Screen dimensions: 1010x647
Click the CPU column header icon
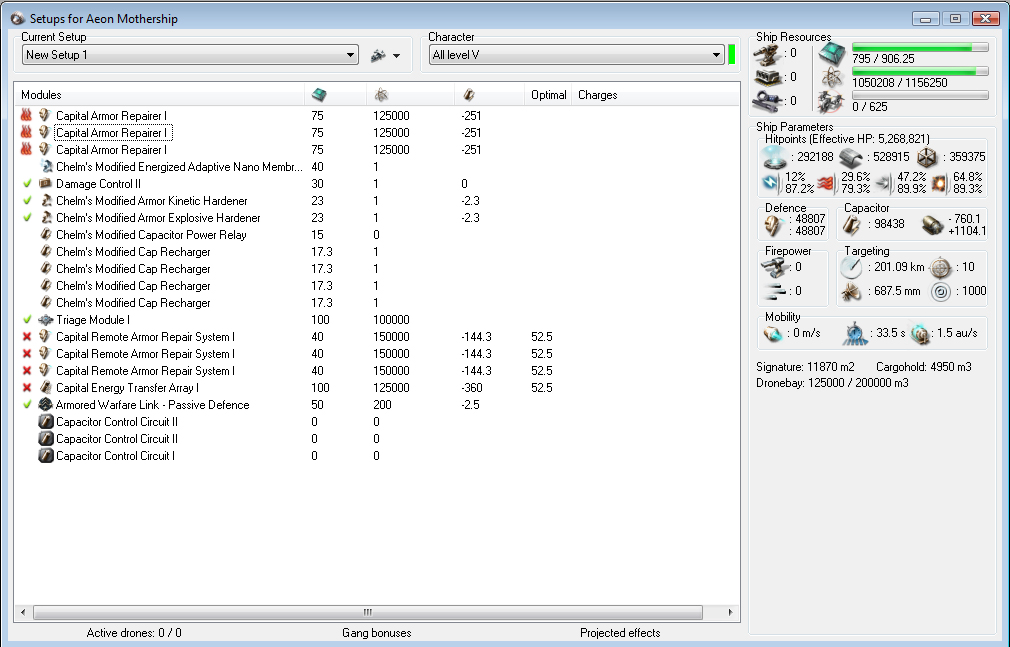click(319, 95)
